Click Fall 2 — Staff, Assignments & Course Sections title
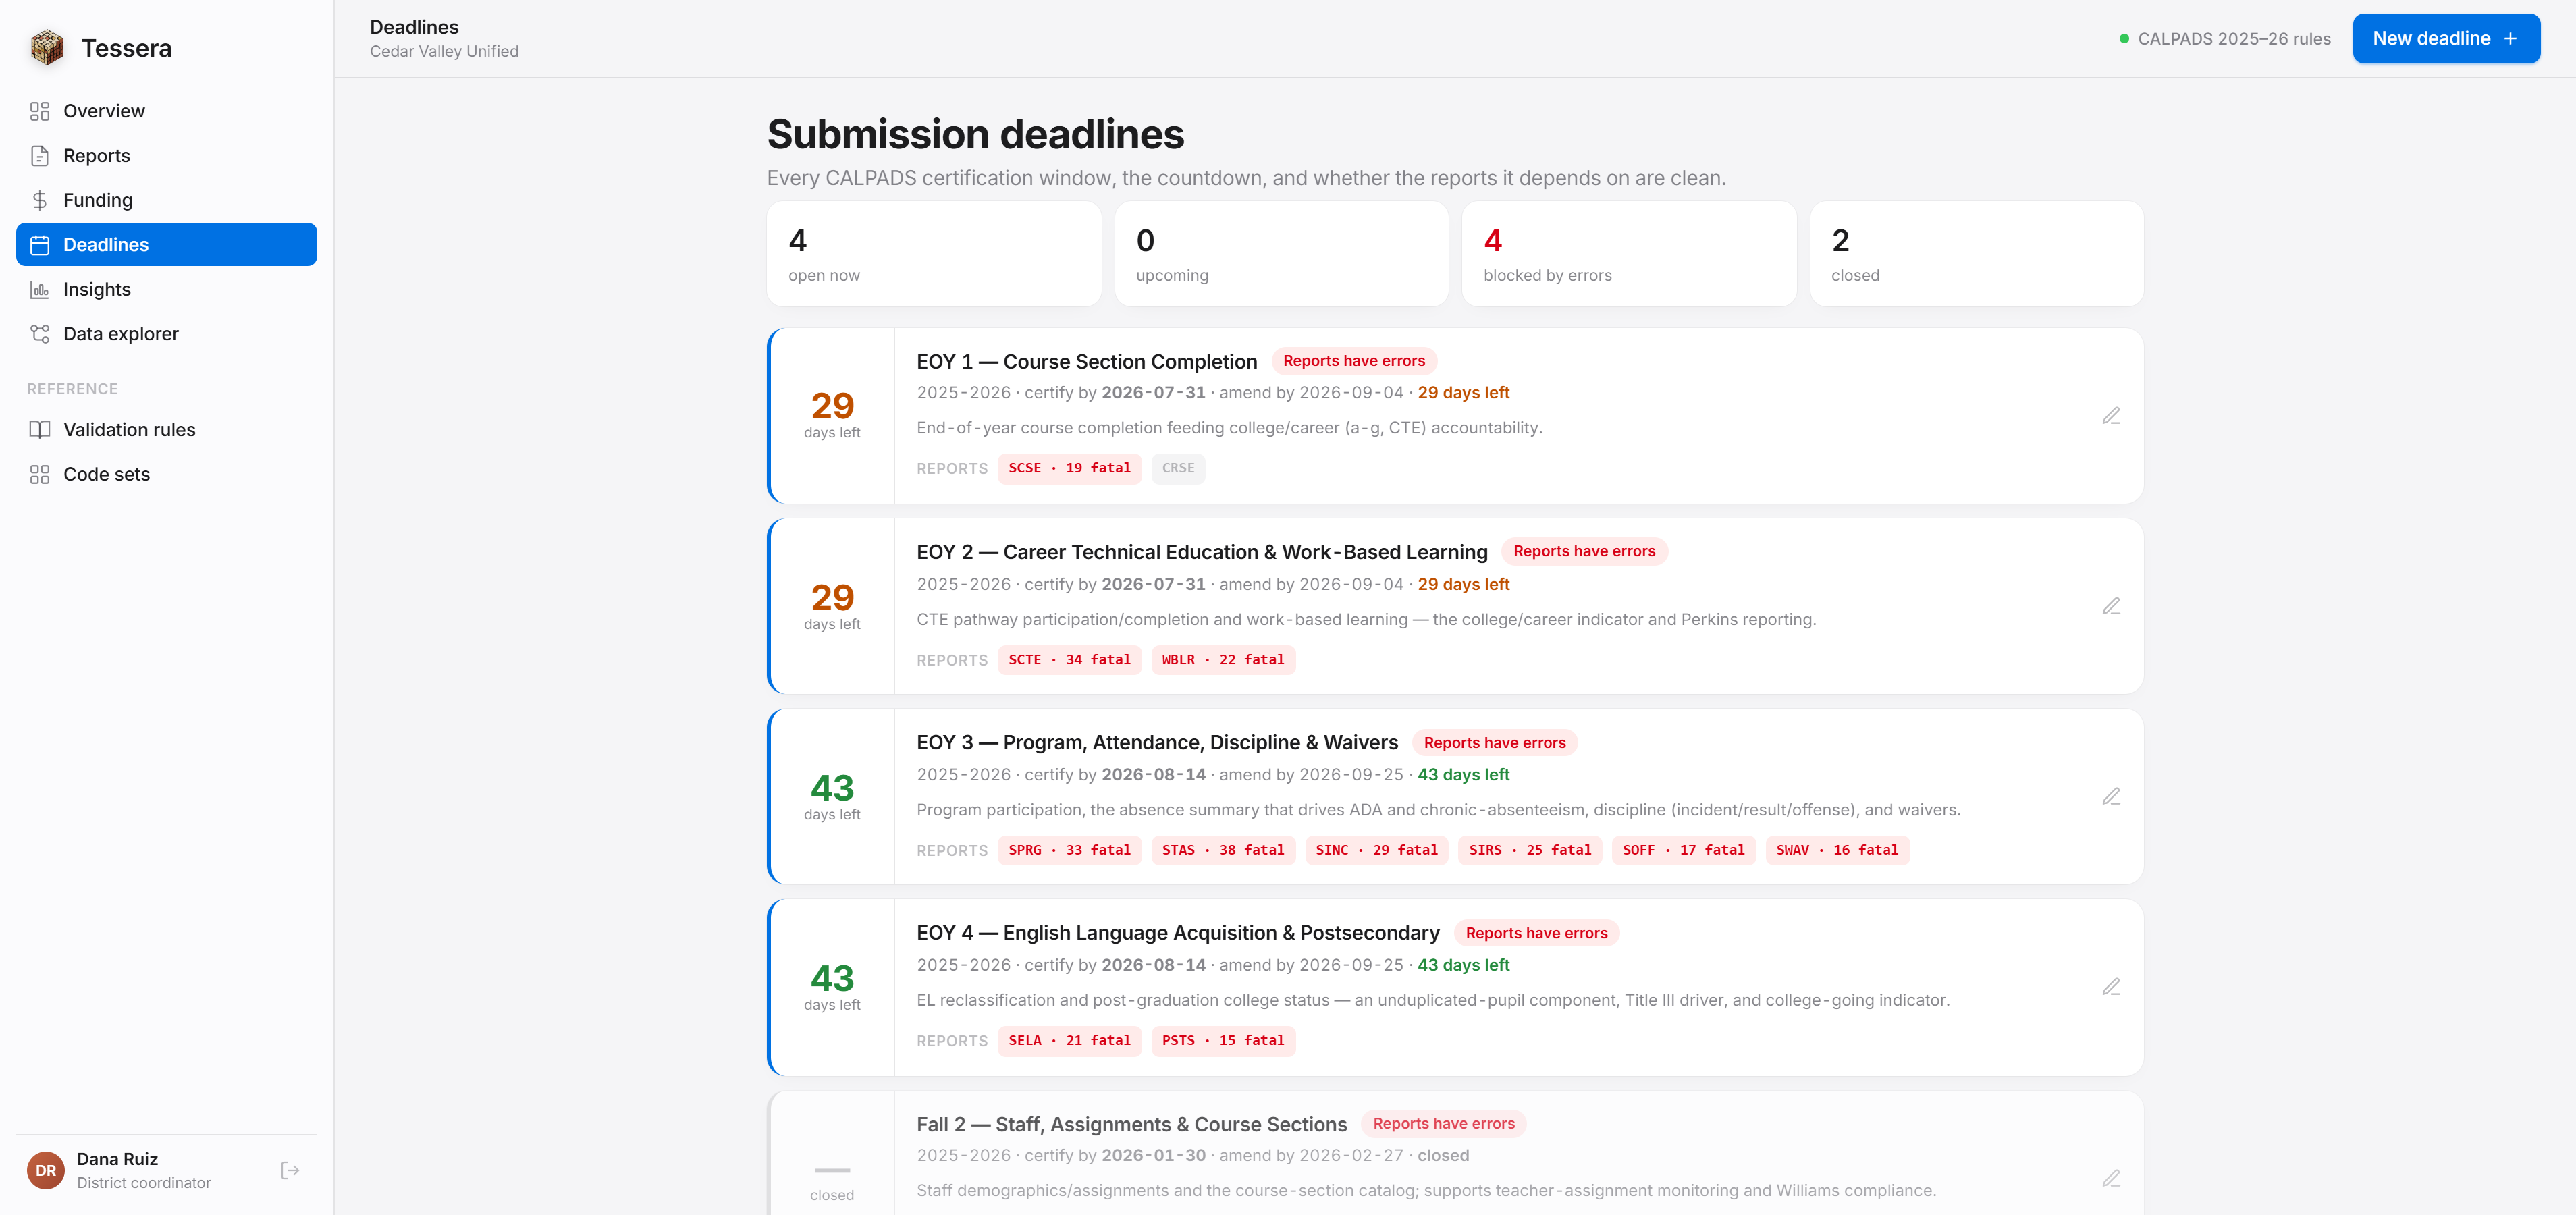Image resolution: width=2576 pixels, height=1215 pixels. tap(1132, 1125)
